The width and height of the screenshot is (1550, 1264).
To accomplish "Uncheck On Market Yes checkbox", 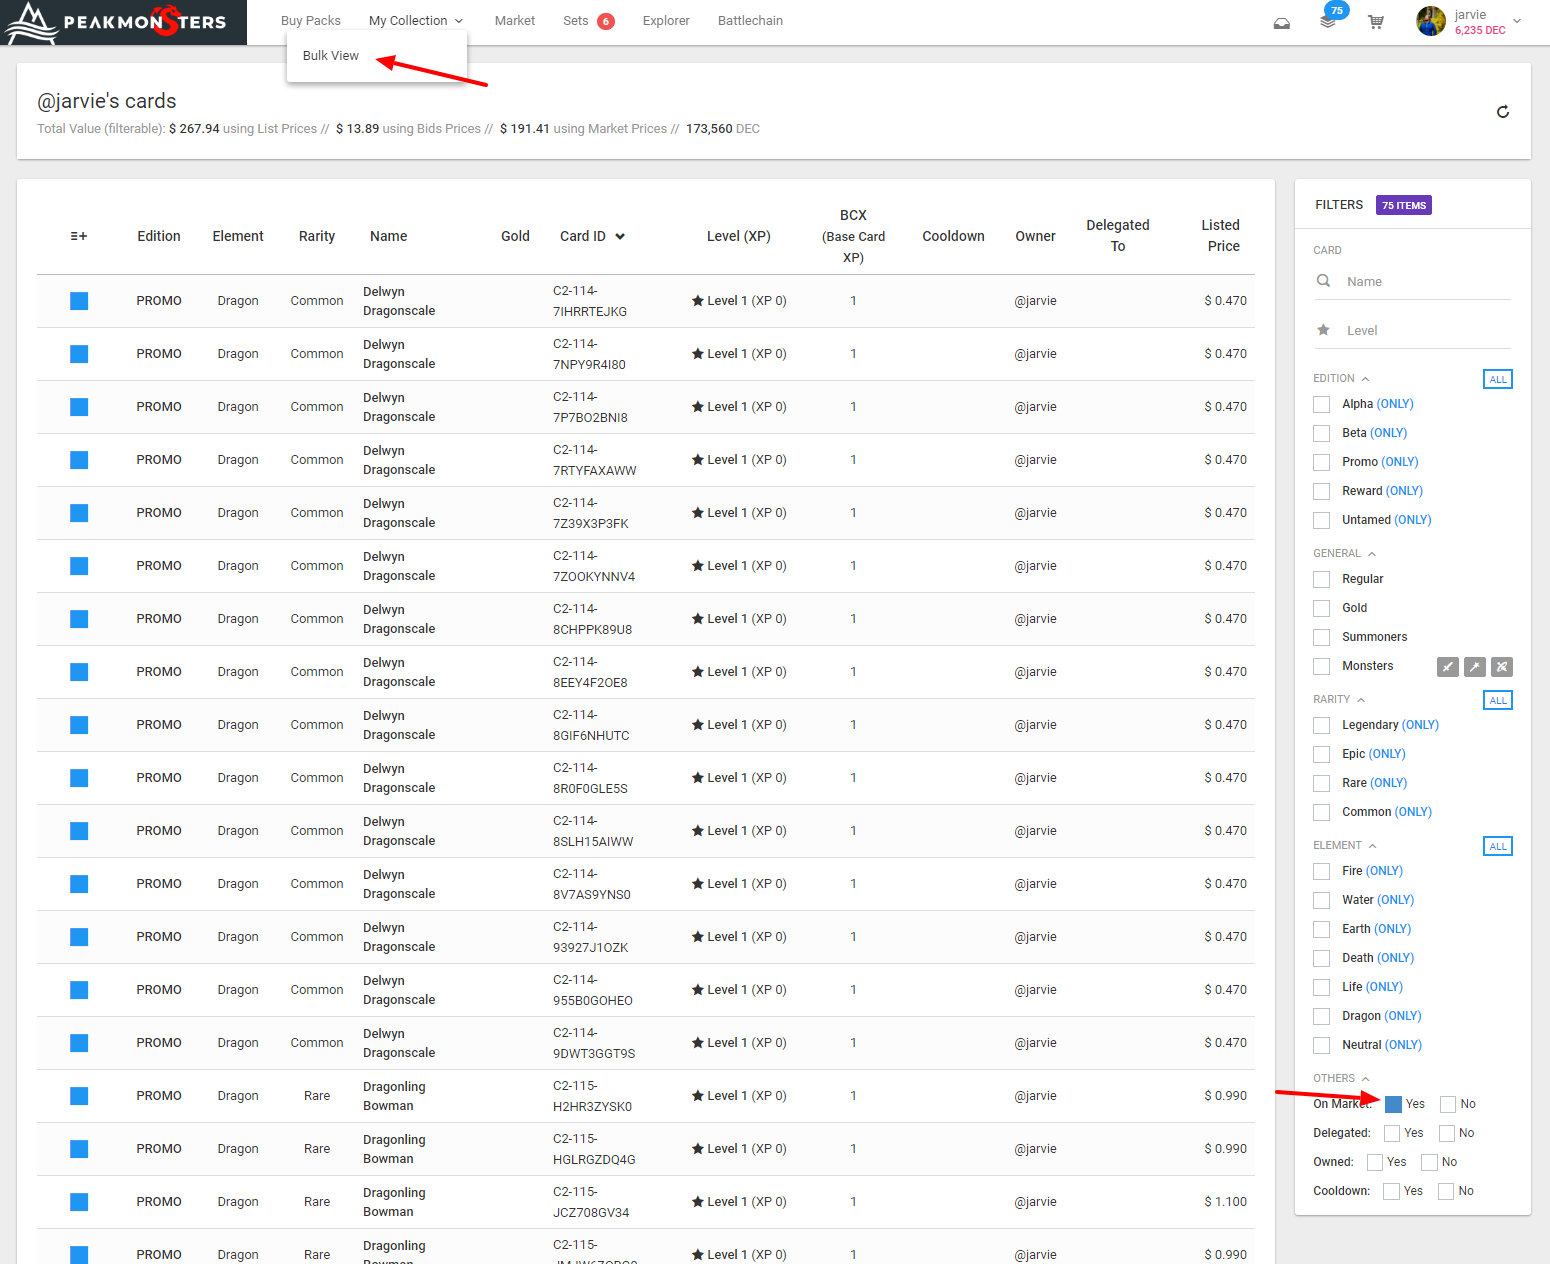I will (1393, 1104).
